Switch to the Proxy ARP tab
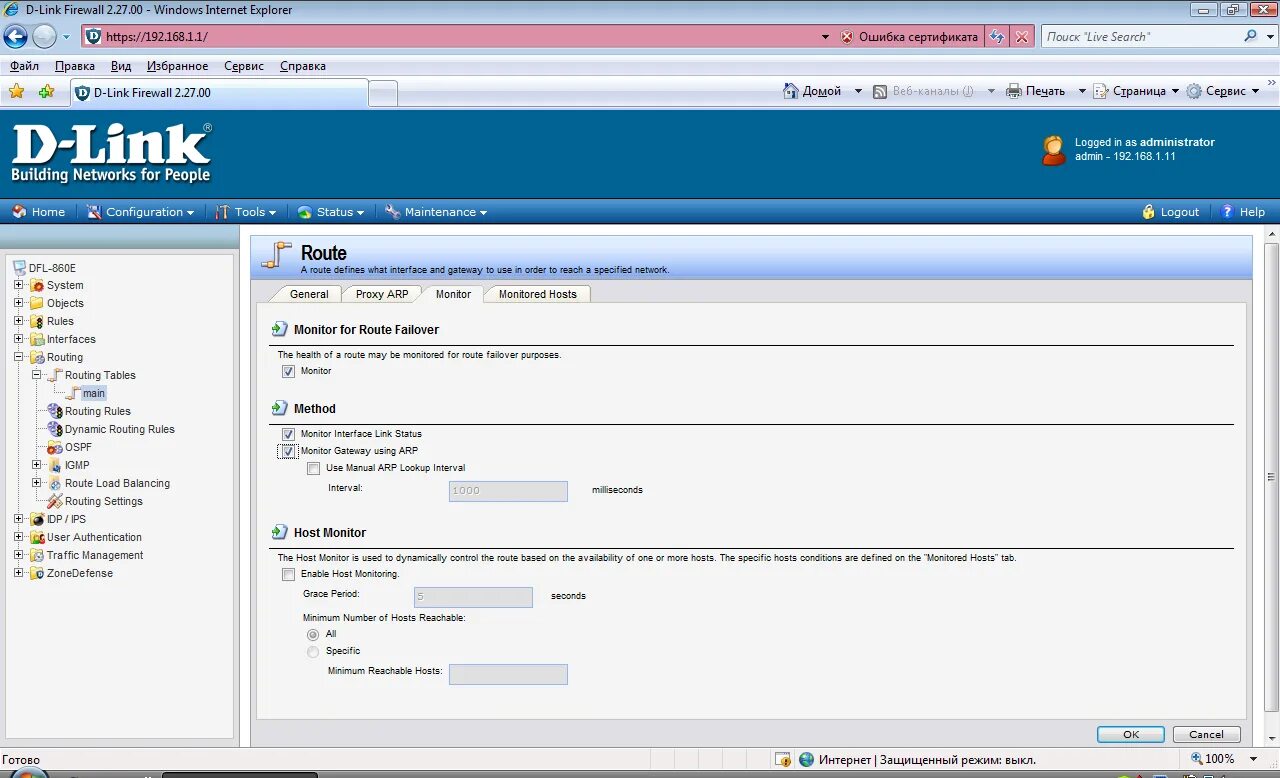This screenshot has width=1280, height=778. pos(382,294)
